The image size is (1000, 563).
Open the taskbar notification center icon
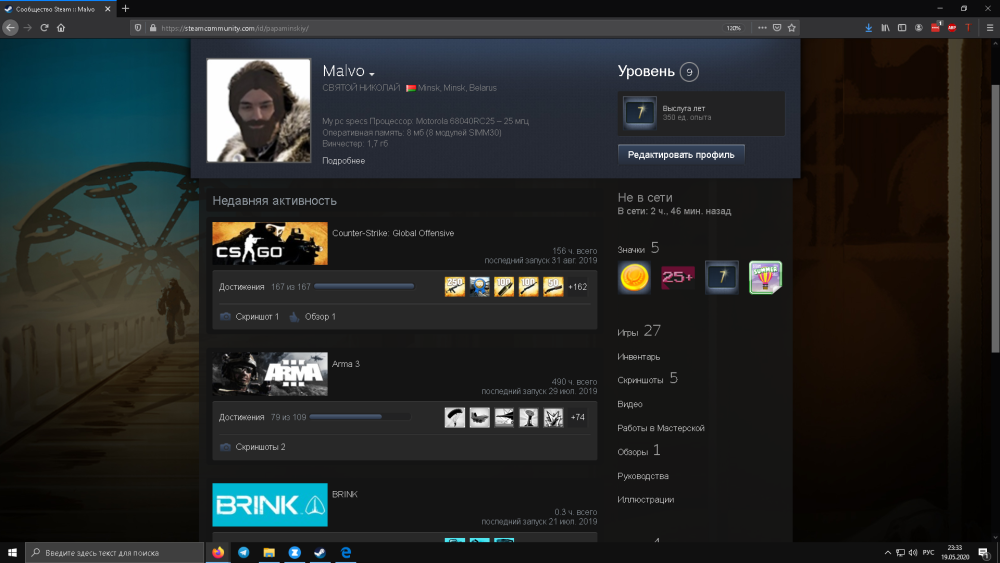point(984,553)
